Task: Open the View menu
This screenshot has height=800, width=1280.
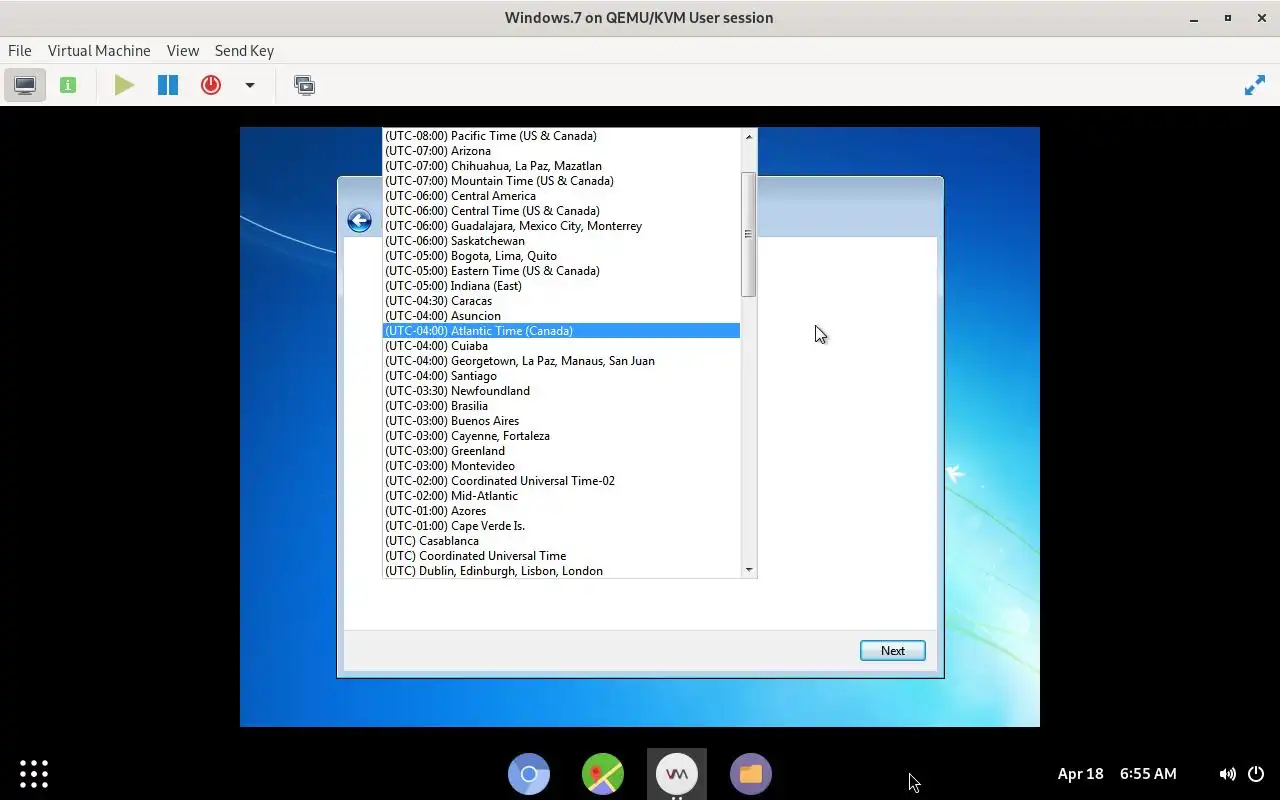Action: tap(183, 50)
